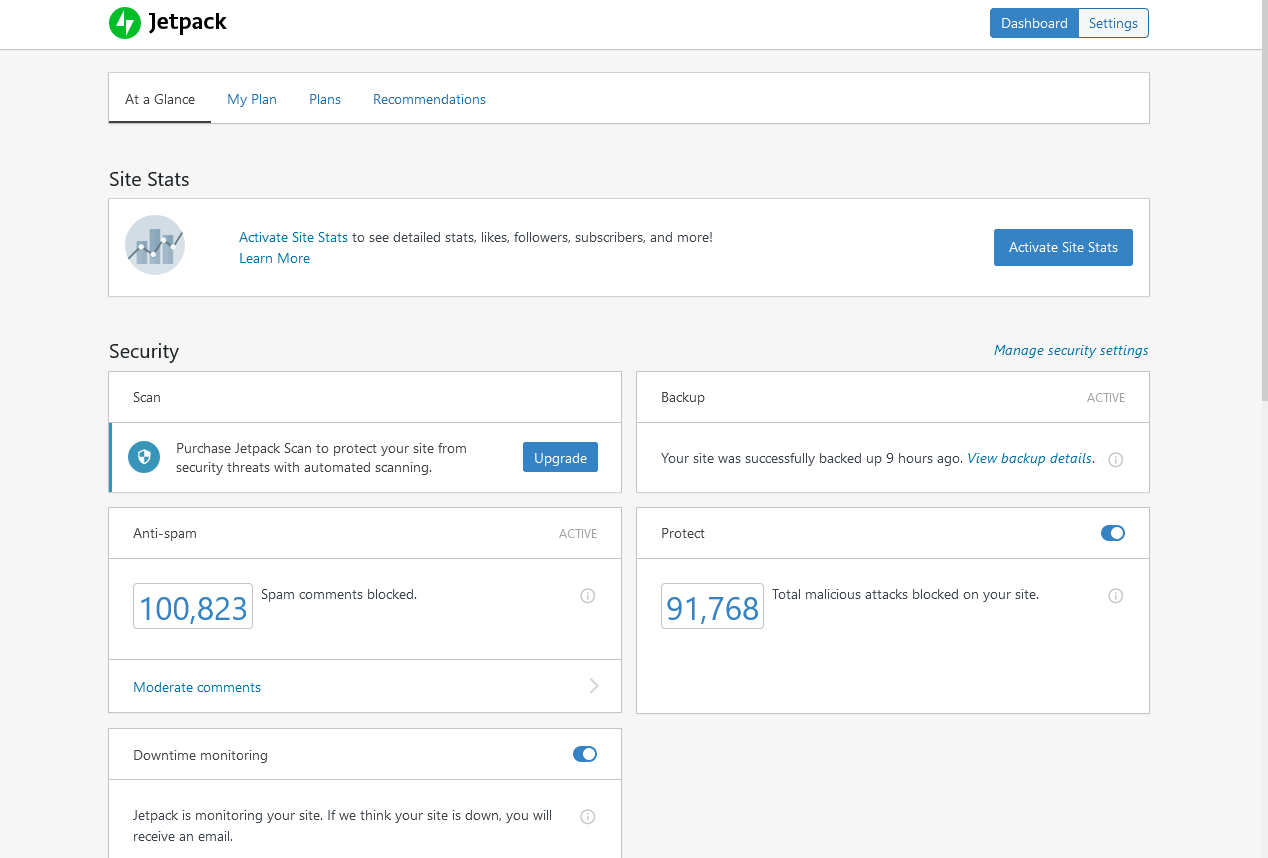The height and width of the screenshot is (858, 1268).
Task: Click the Upgrade button for Jetpack Scan
Action: pyautogui.click(x=560, y=456)
